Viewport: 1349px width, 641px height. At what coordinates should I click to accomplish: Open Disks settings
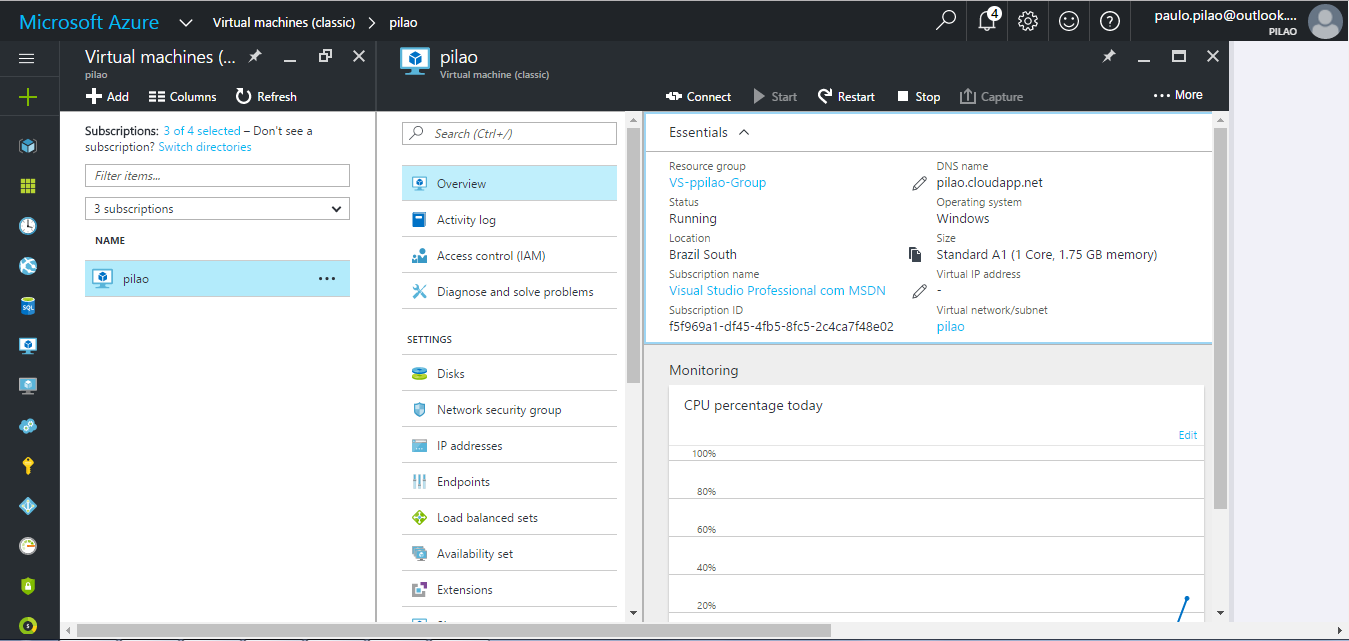509,374
